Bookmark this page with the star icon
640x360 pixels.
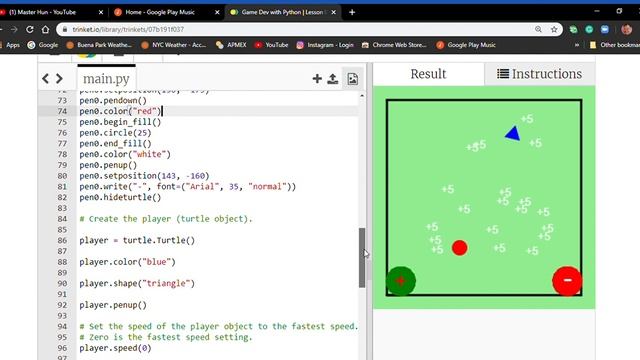tap(554, 29)
